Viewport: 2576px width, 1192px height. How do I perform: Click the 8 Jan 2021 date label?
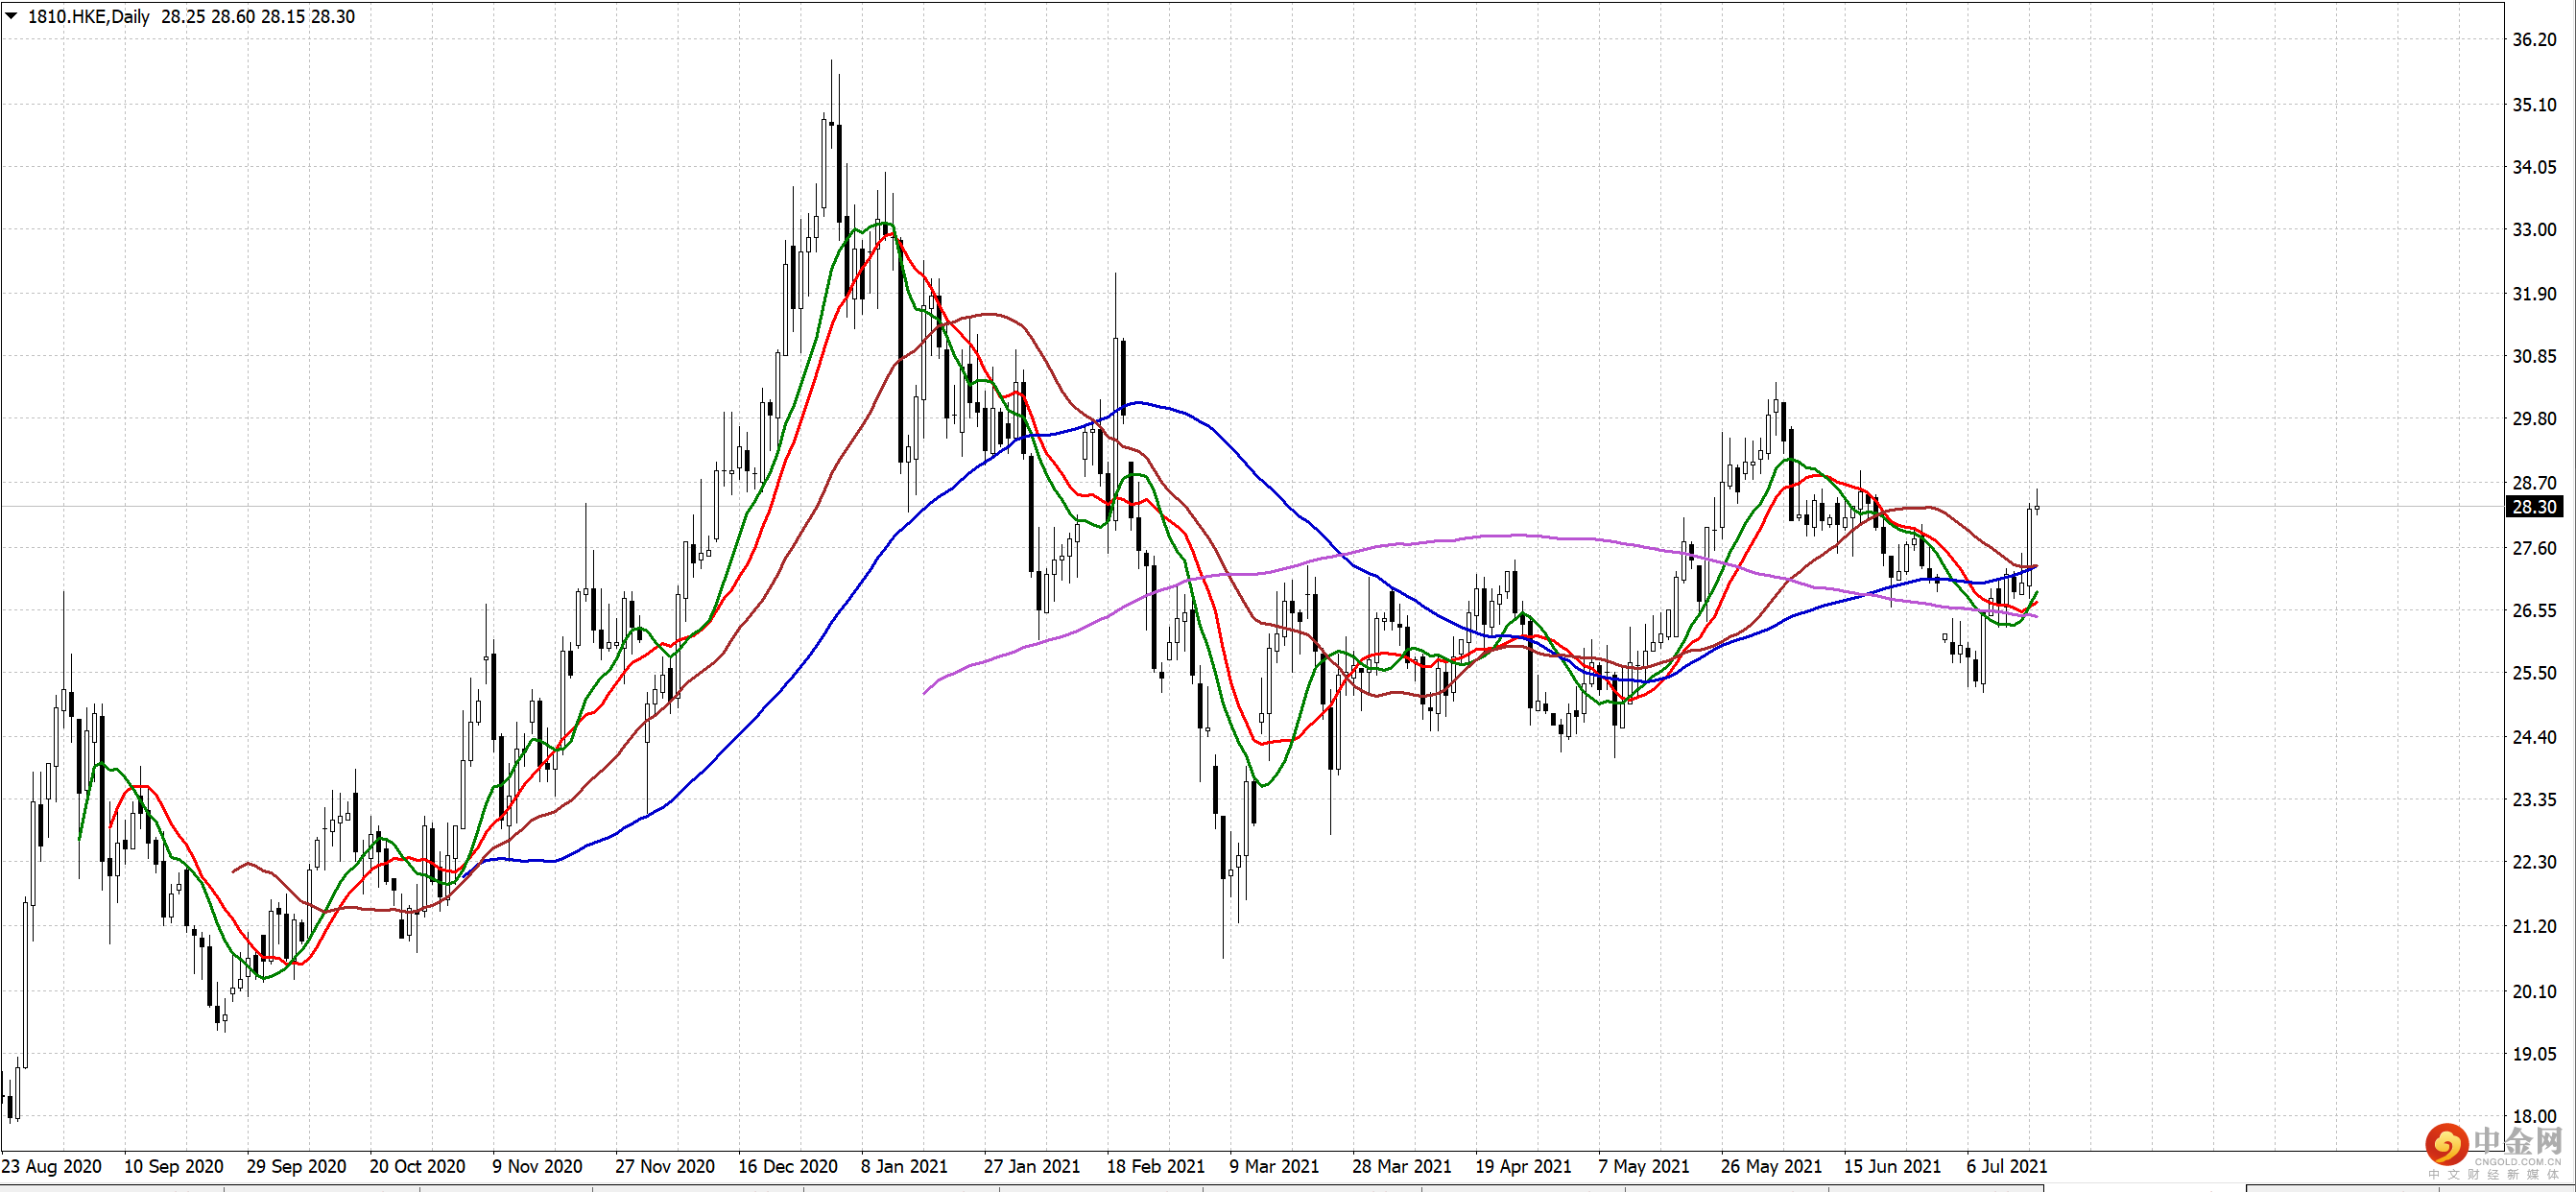(904, 1166)
